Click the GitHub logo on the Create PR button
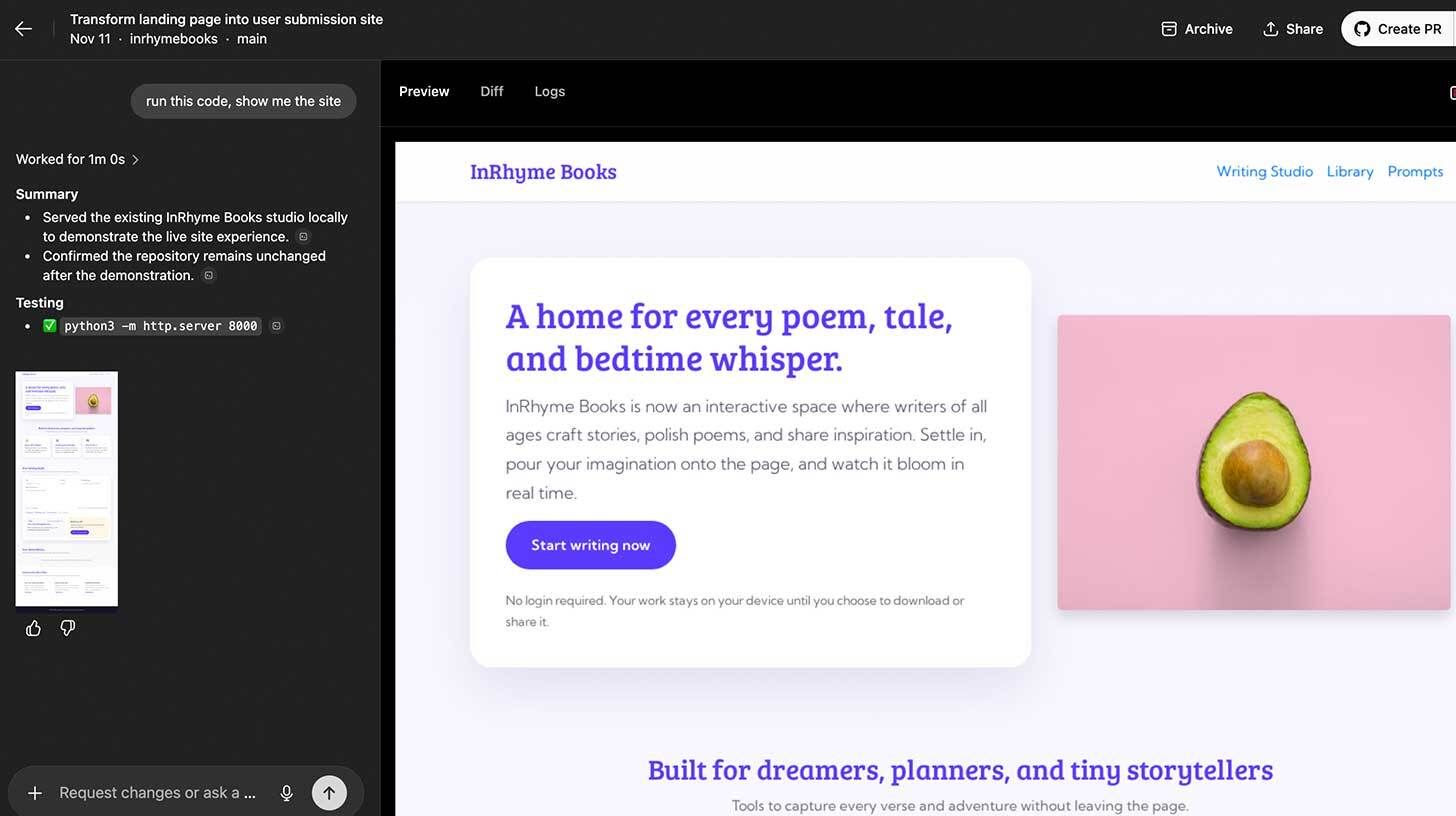1456x816 pixels. coord(1362,28)
